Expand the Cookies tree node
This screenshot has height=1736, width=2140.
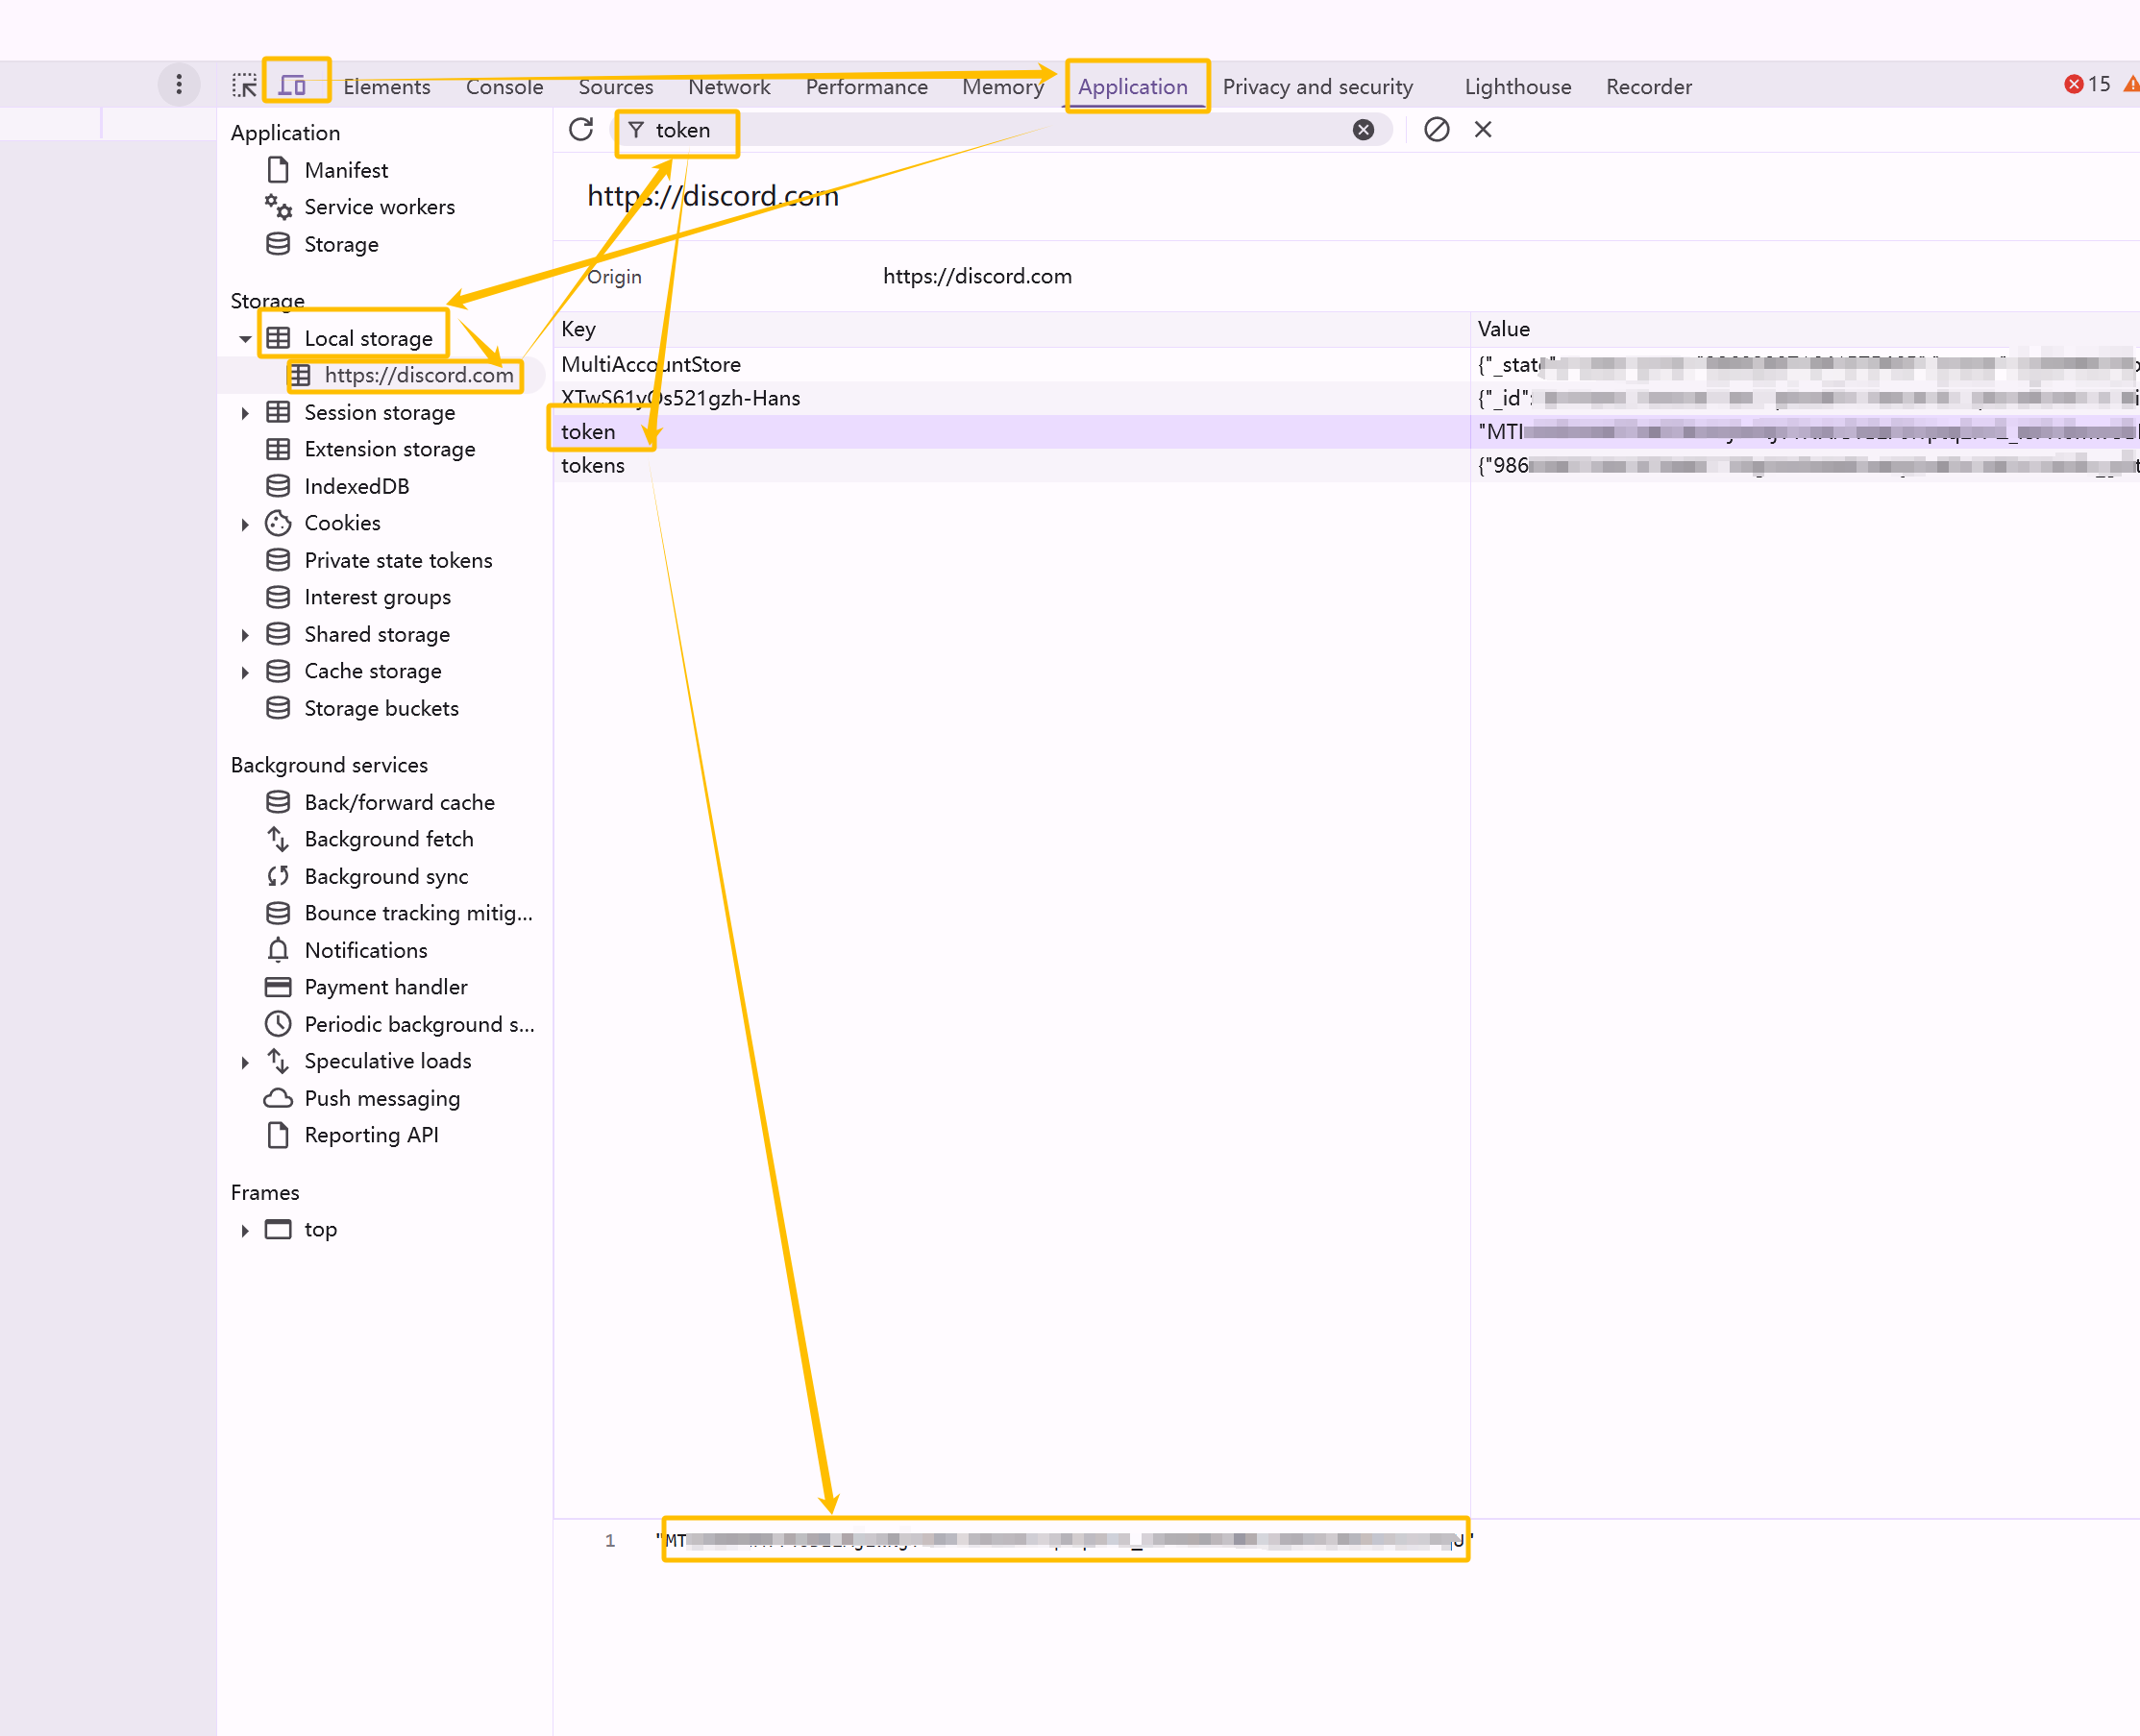pyautogui.click(x=245, y=524)
